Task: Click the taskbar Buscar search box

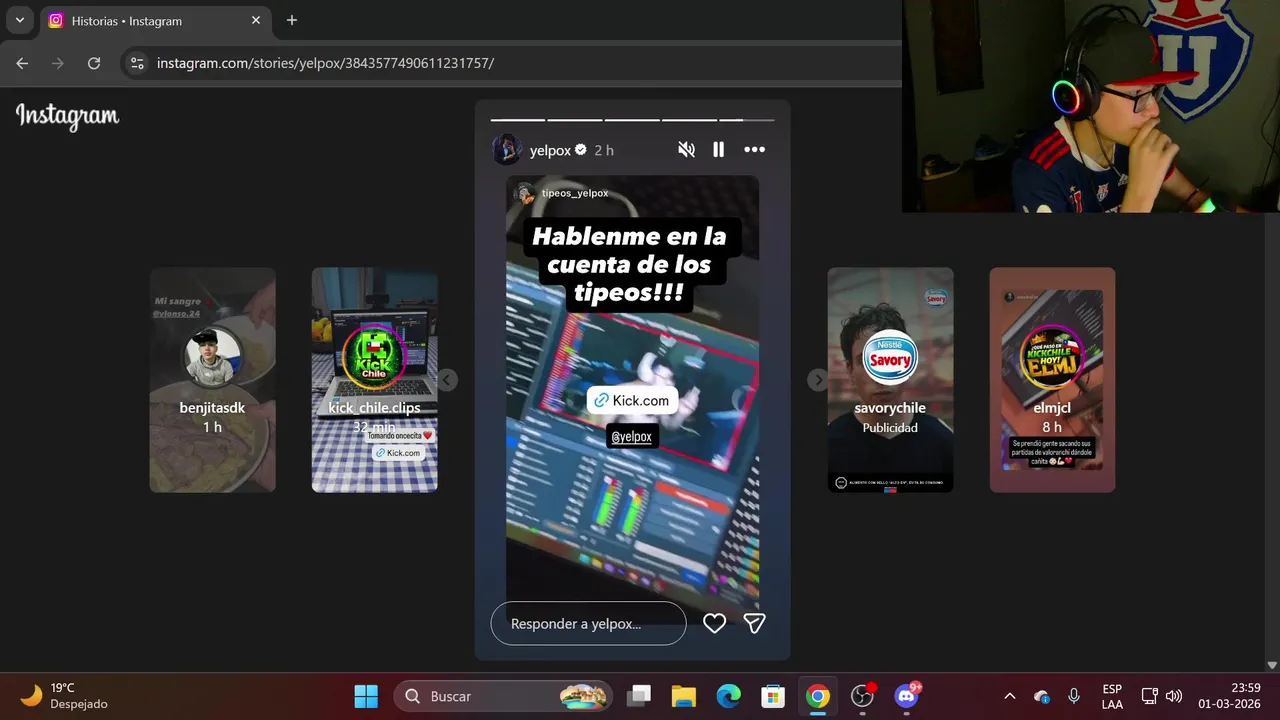Action: point(502,696)
